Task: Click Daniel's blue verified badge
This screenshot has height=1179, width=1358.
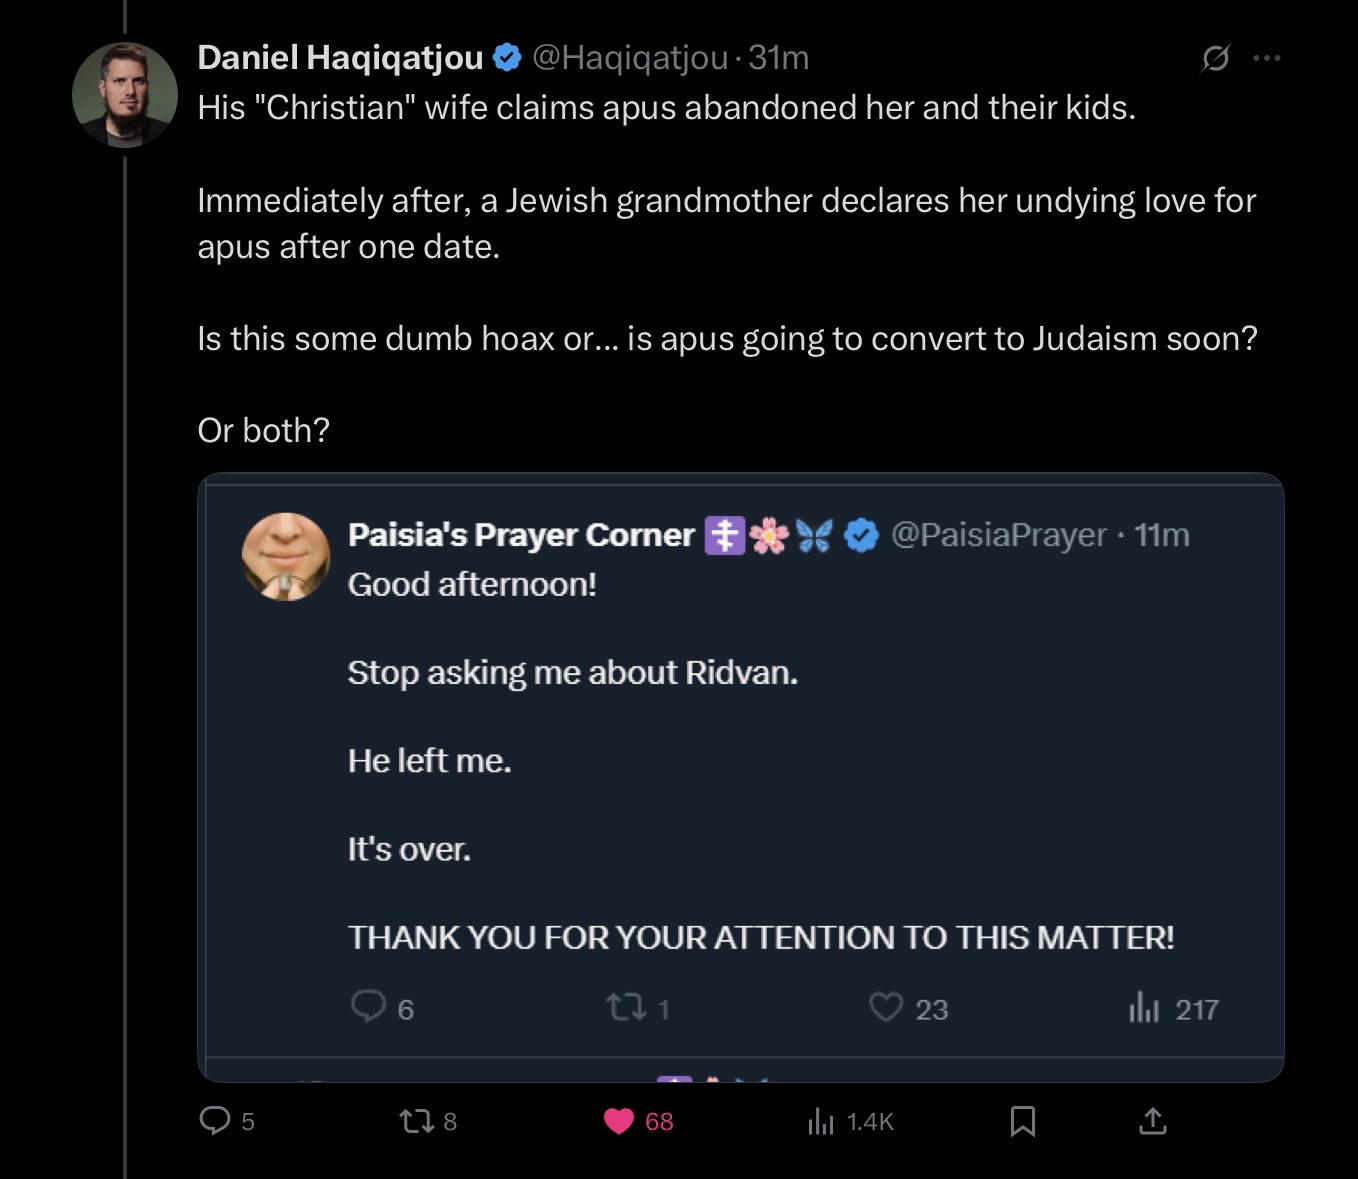Action: pyautogui.click(x=508, y=58)
